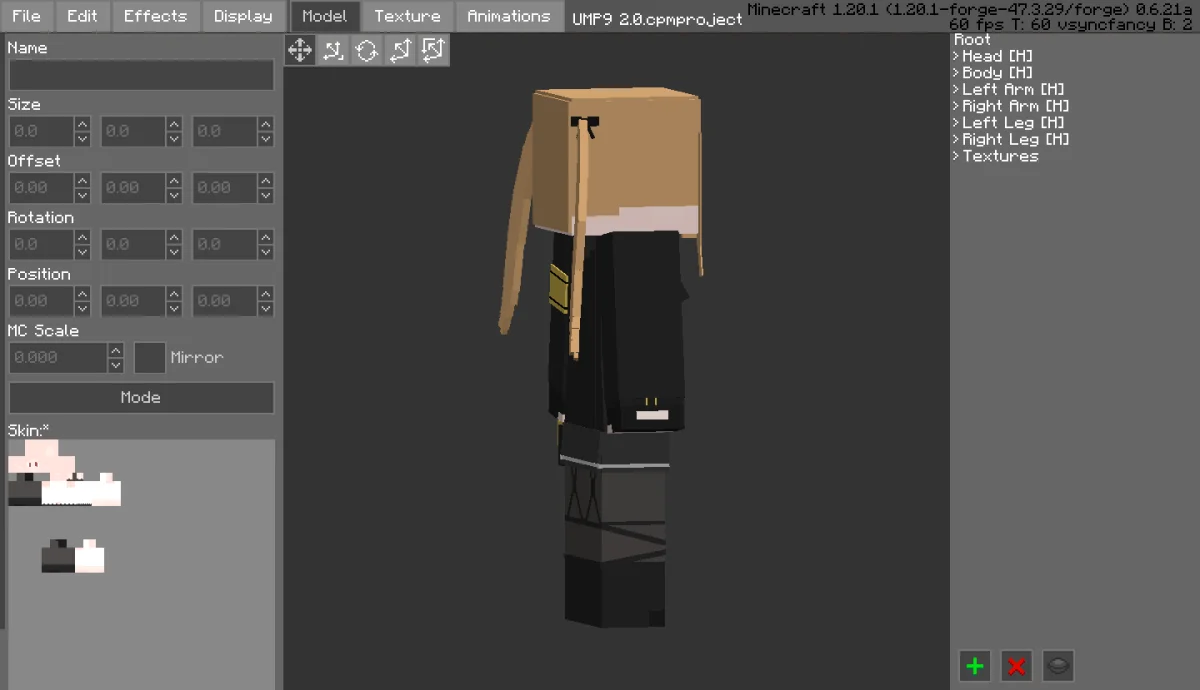Increase the third Position value with up arrow
The image size is (1200, 690).
click(x=266, y=293)
